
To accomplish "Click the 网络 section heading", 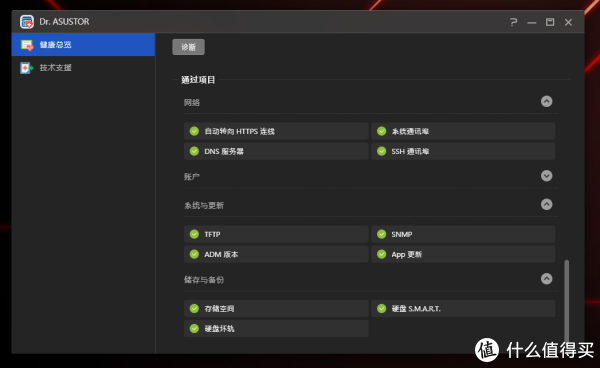I will tap(192, 103).
